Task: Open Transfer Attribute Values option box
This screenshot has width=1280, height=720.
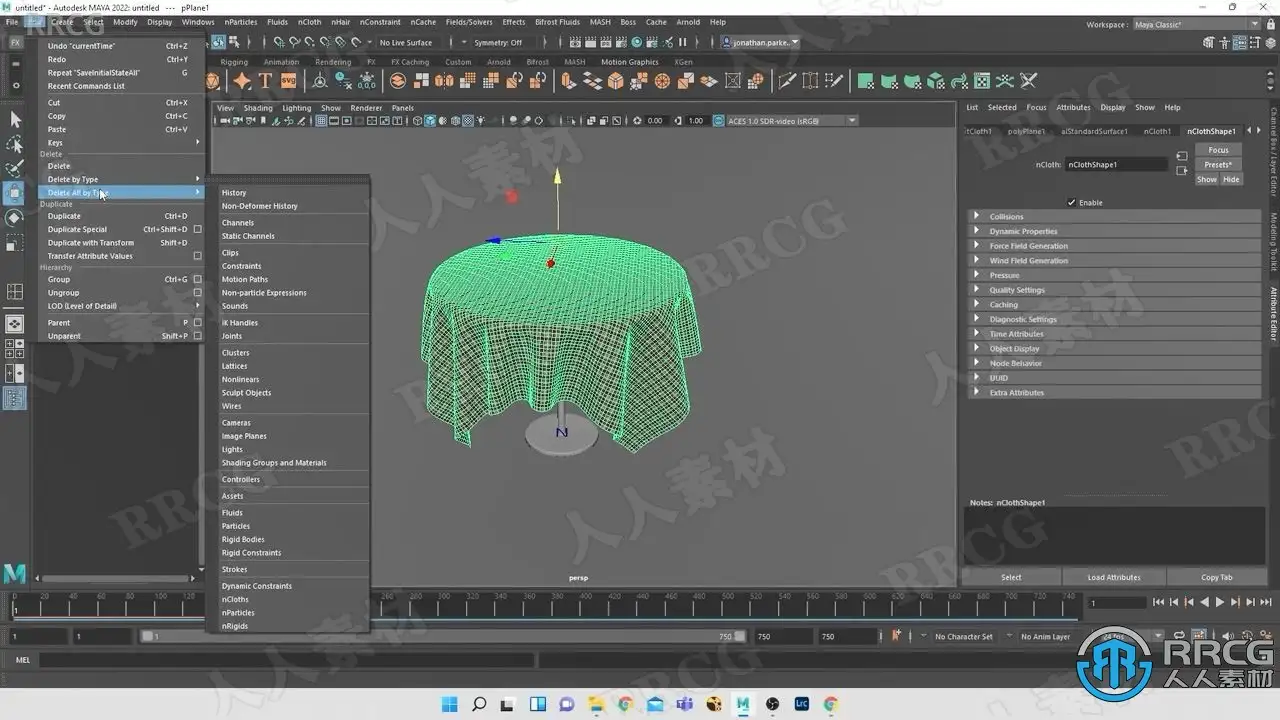Action: pos(197,256)
